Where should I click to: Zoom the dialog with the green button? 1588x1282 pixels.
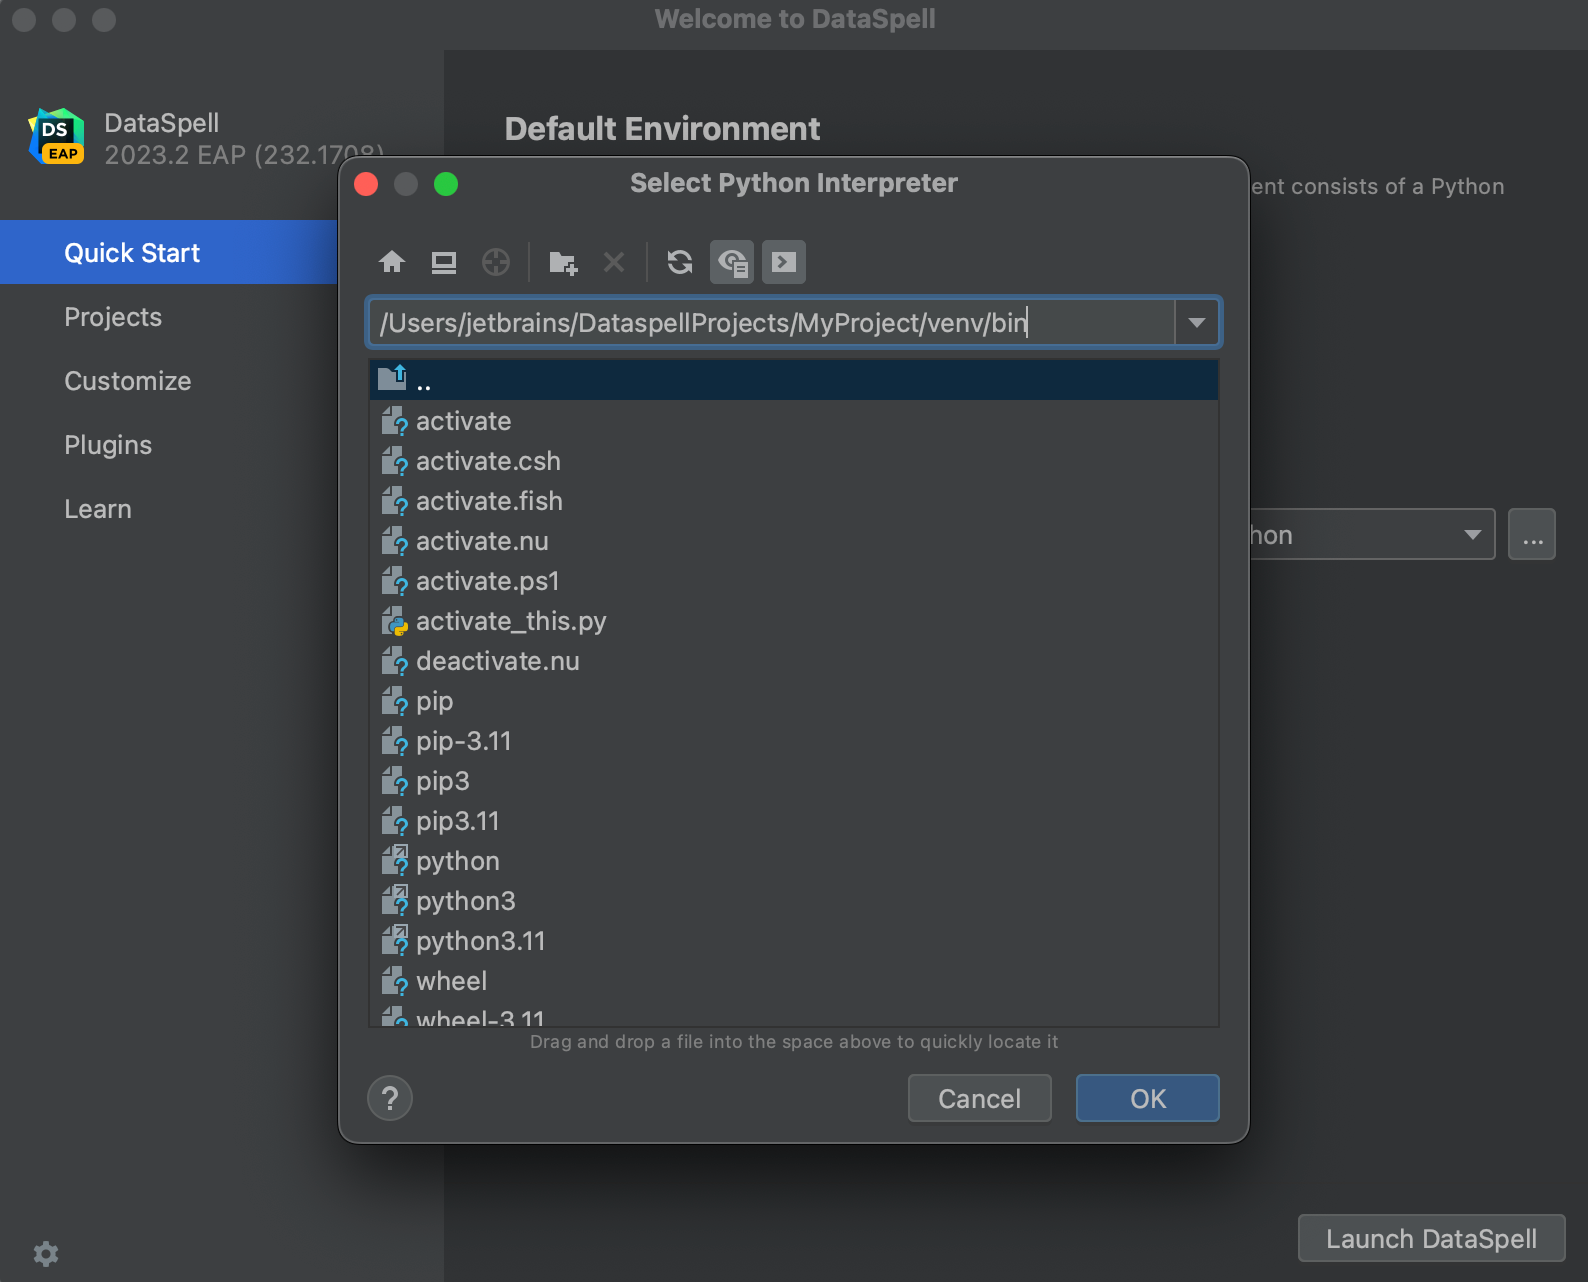pos(446,184)
